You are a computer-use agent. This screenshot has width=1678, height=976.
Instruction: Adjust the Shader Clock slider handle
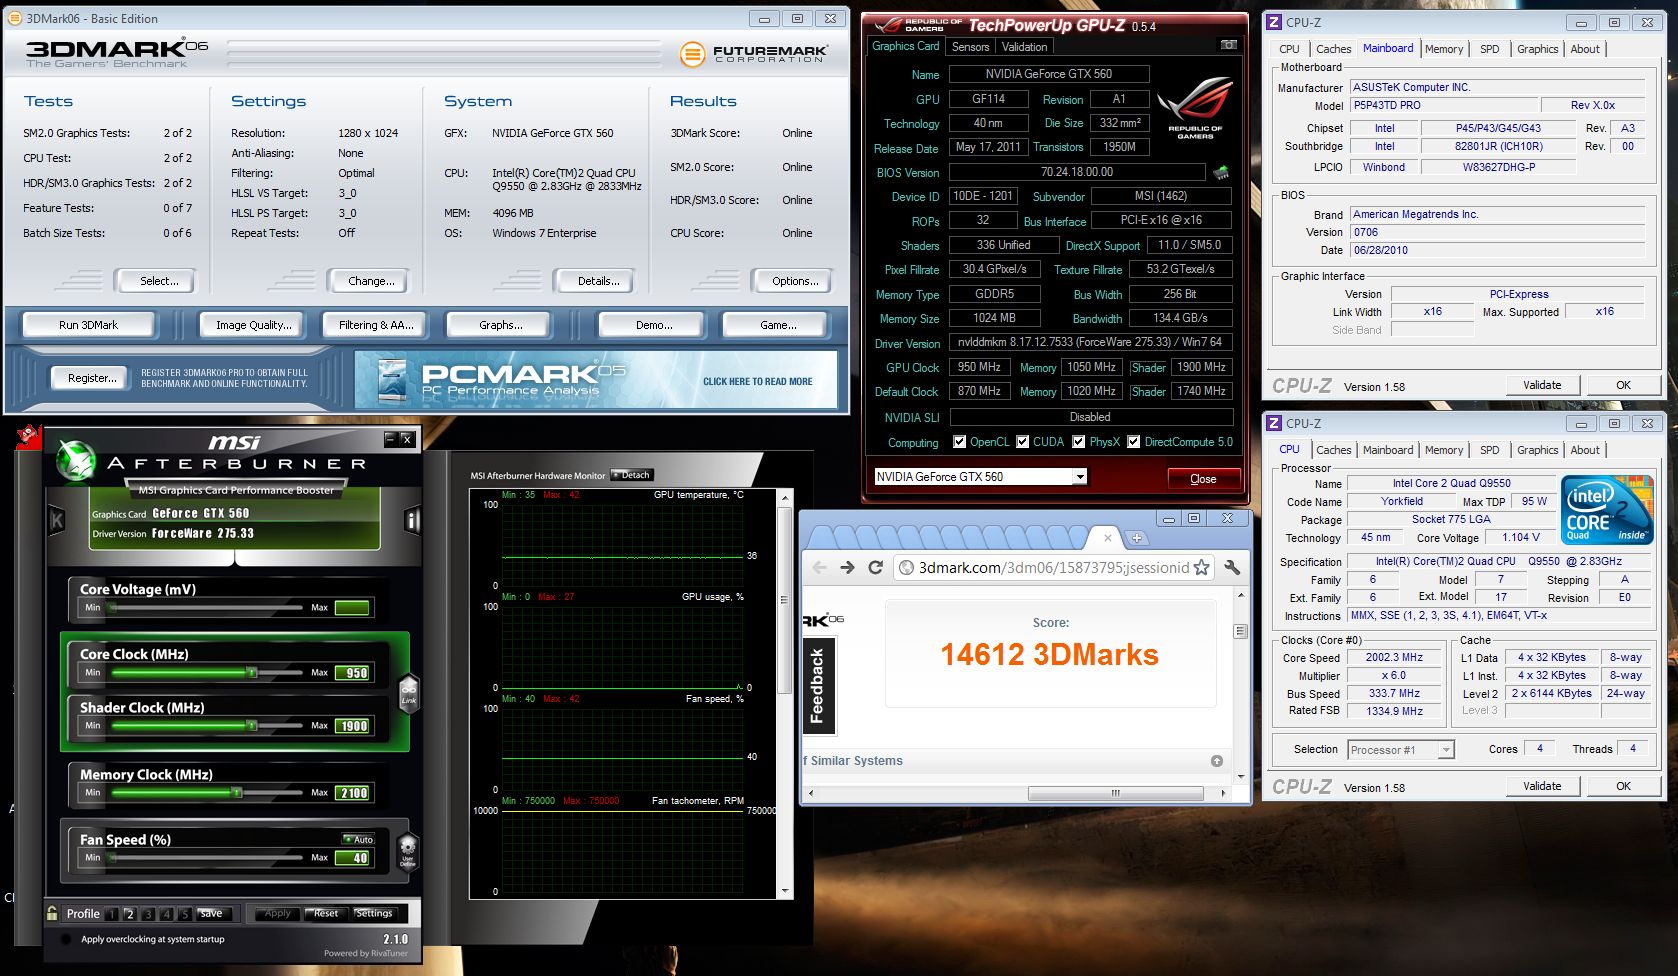point(252,726)
